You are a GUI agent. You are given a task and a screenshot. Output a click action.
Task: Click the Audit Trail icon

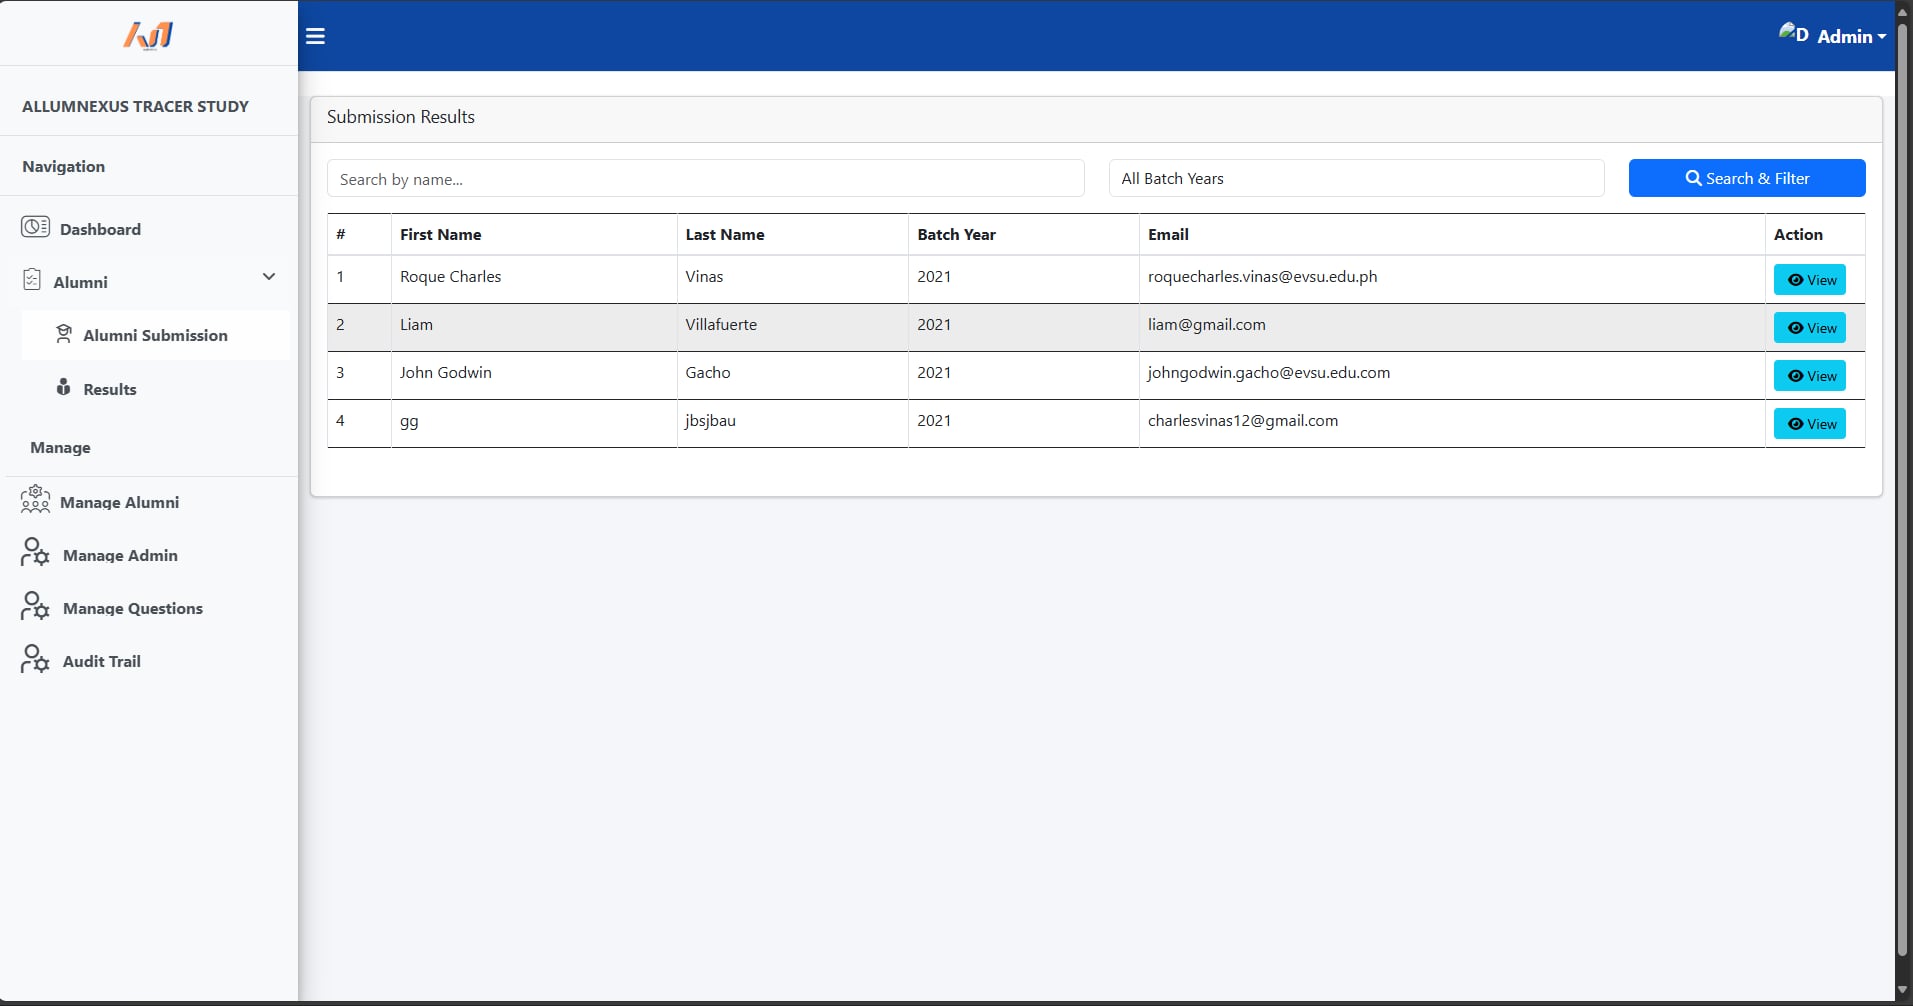(x=35, y=659)
